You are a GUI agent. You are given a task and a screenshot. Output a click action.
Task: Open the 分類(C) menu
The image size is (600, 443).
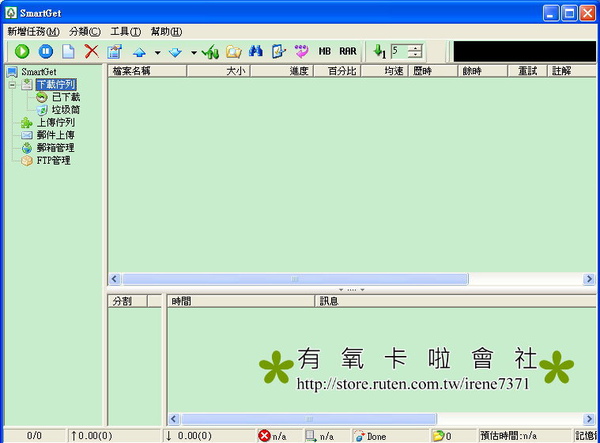pos(85,32)
